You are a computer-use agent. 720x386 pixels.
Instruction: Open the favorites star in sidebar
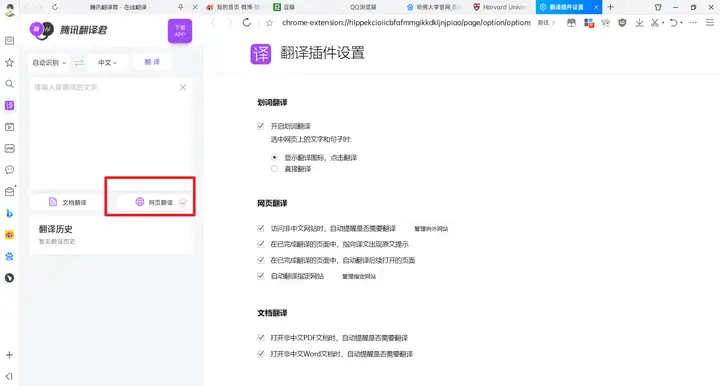9,62
